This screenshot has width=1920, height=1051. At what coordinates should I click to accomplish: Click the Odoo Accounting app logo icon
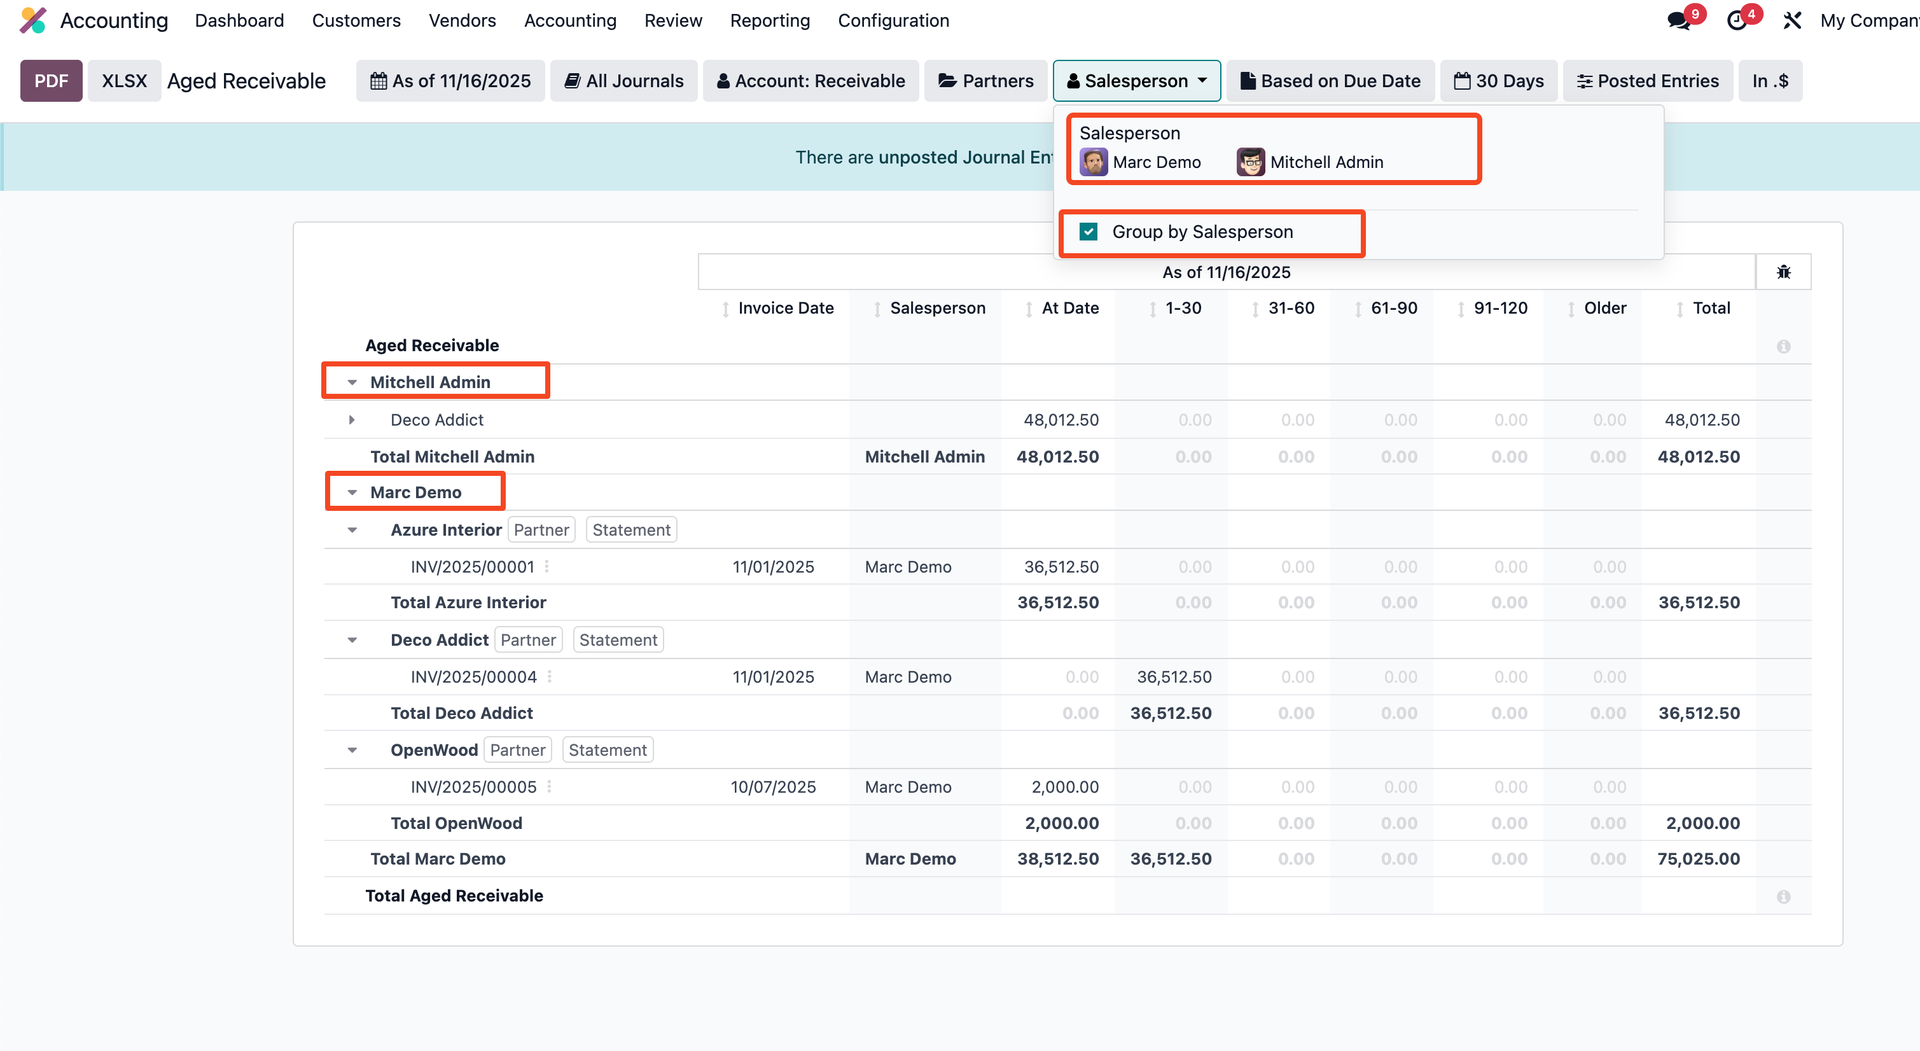click(33, 21)
